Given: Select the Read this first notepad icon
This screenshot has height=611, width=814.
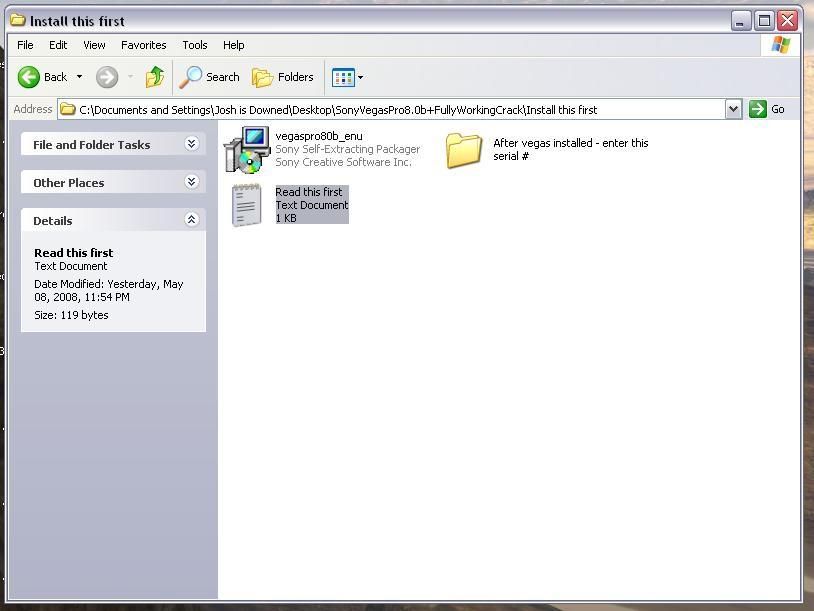Looking at the screenshot, I should [247, 205].
